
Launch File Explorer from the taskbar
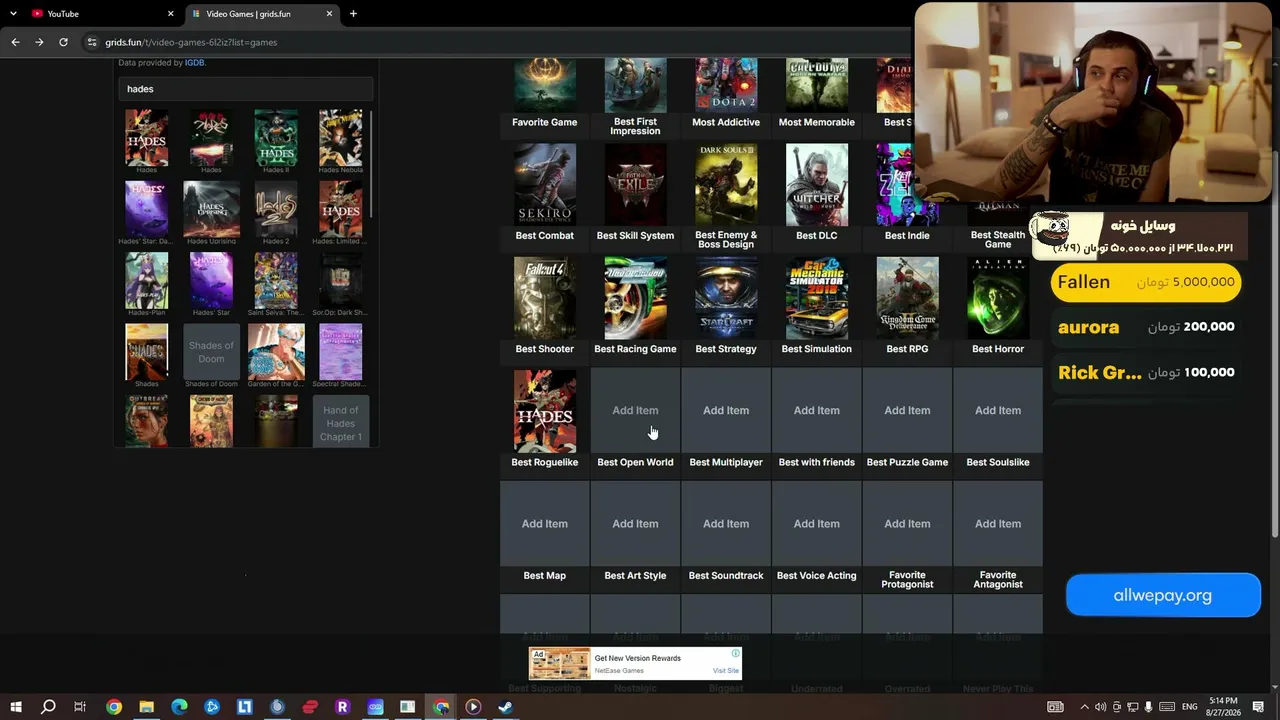[x=146, y=707]
